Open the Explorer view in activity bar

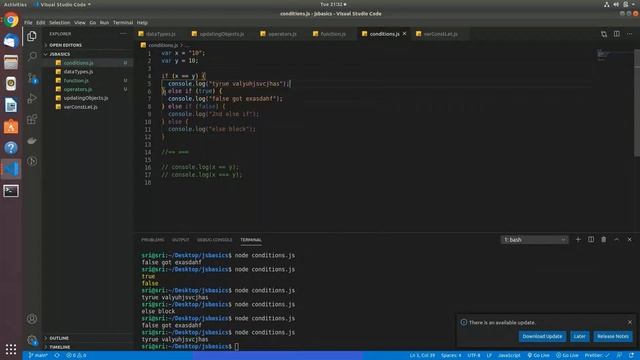click(x=32, y=36)
